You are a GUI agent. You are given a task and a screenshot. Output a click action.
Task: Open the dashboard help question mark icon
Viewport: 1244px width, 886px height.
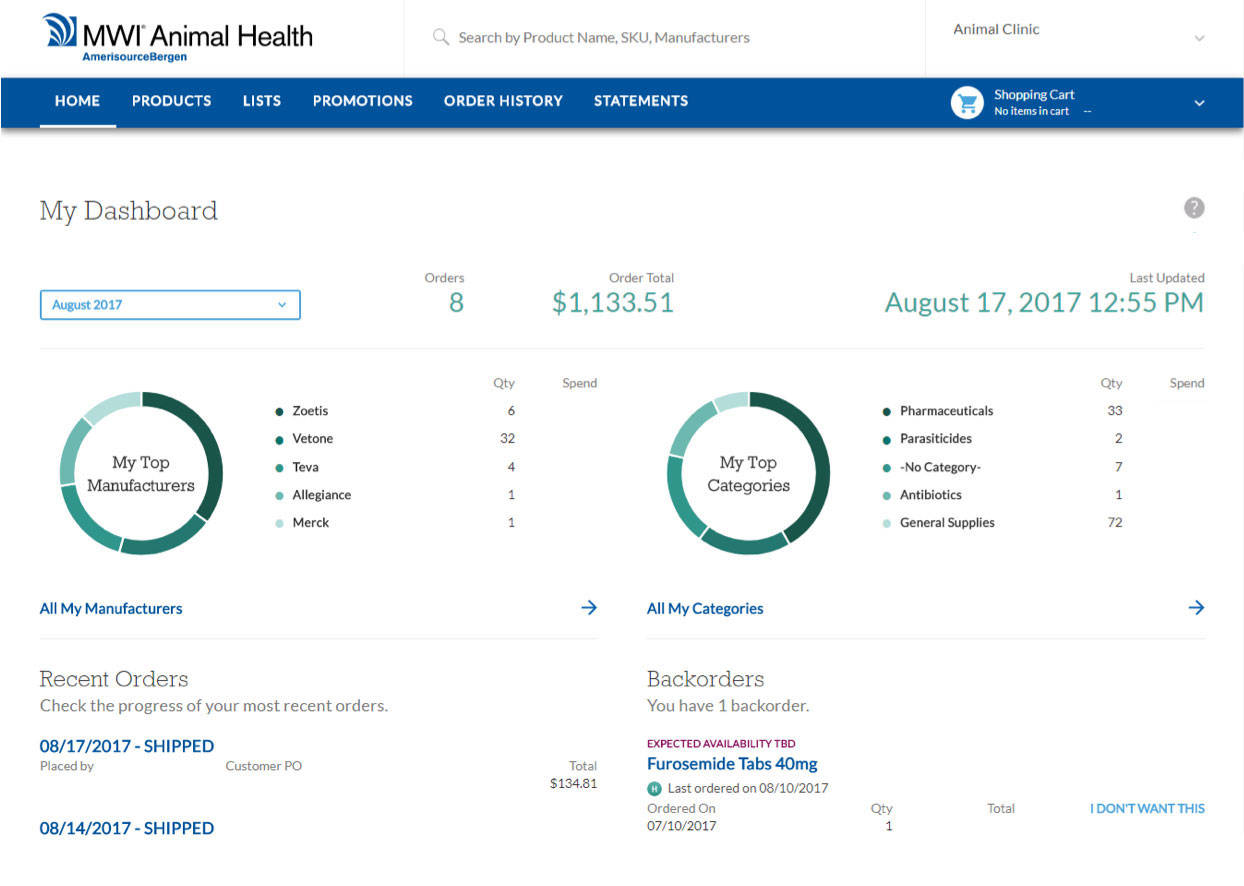pyautogui.click(x=1194, y=207)
